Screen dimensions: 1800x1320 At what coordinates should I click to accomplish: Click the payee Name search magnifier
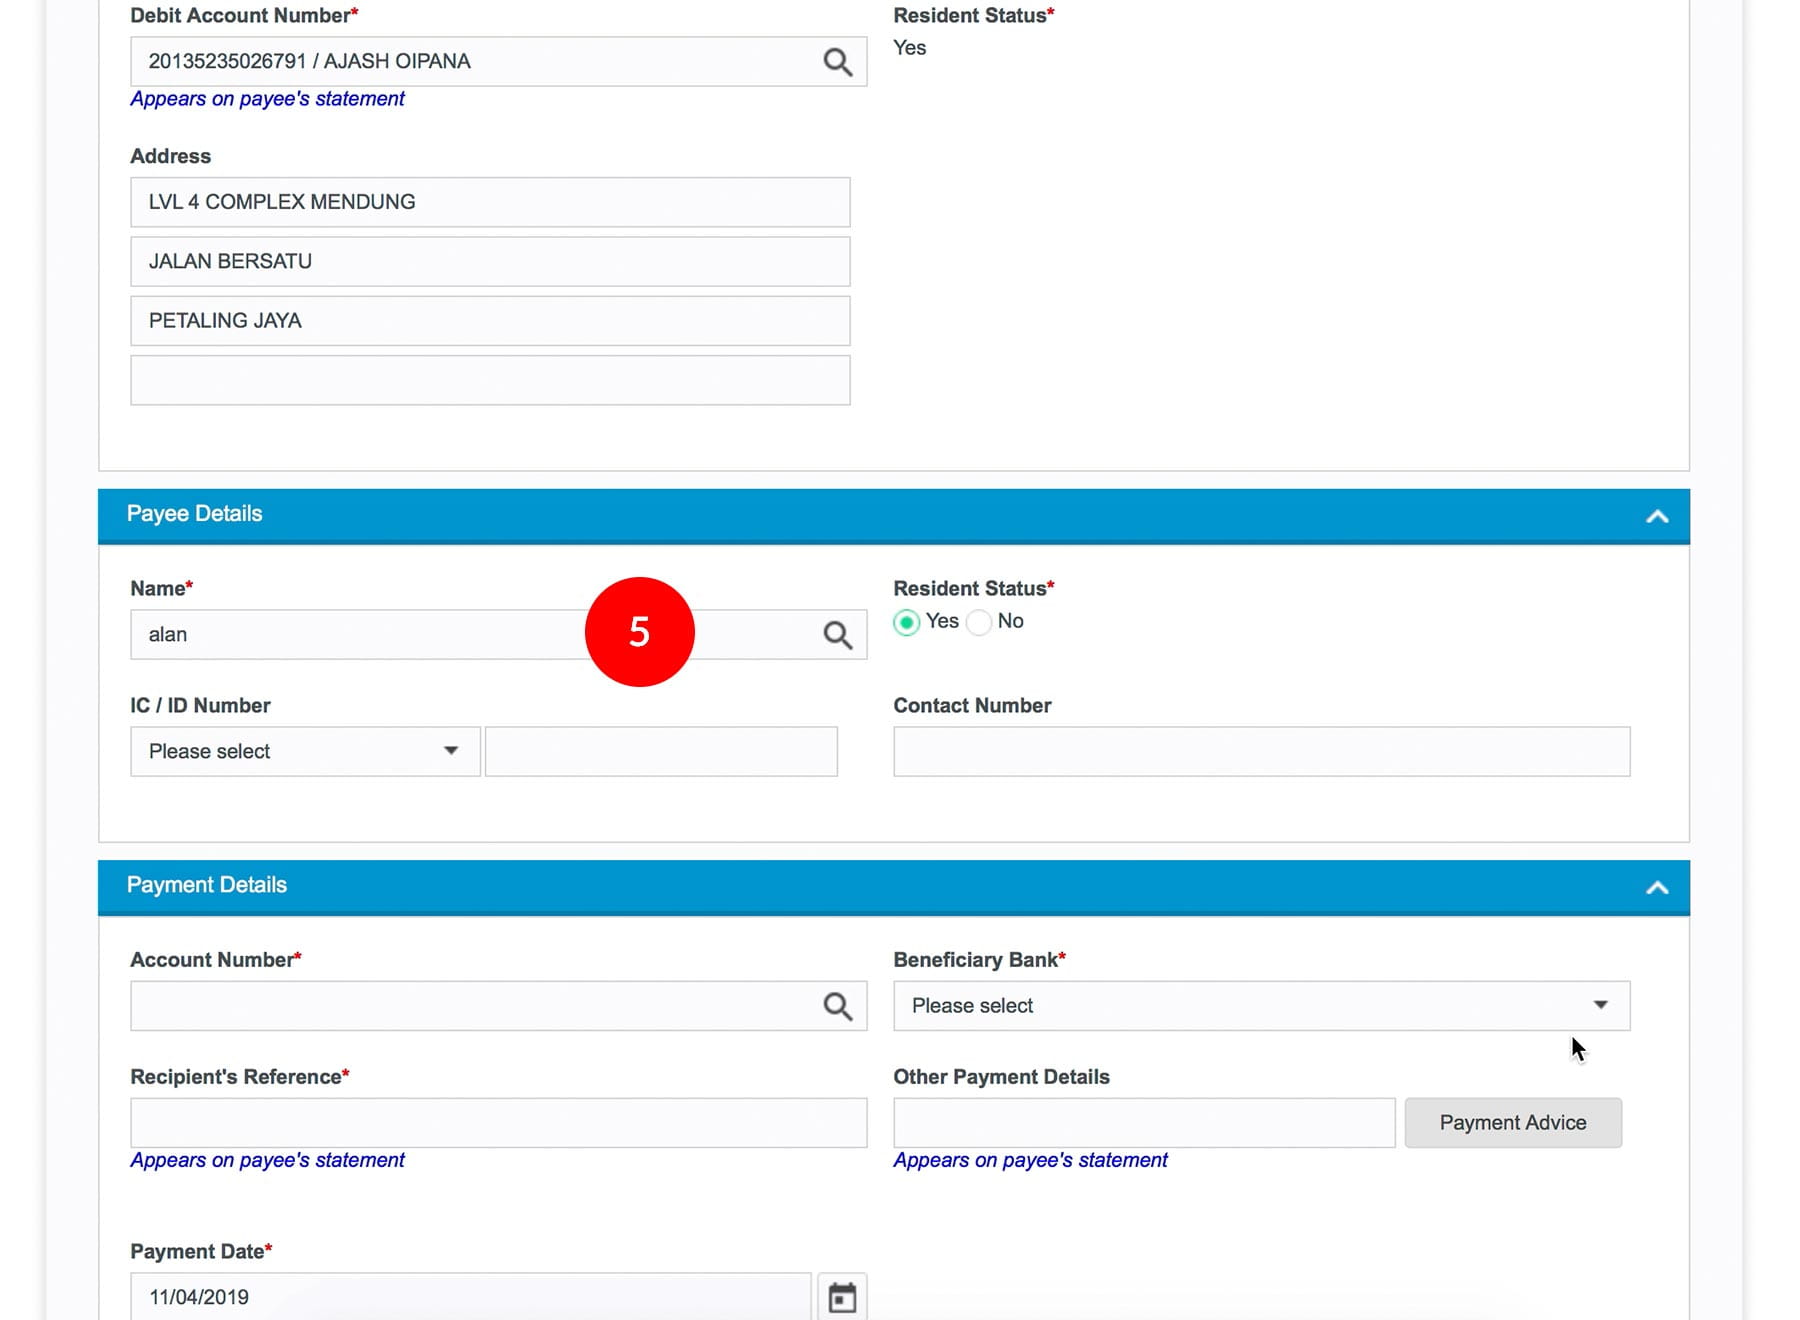tap(837, 635)
